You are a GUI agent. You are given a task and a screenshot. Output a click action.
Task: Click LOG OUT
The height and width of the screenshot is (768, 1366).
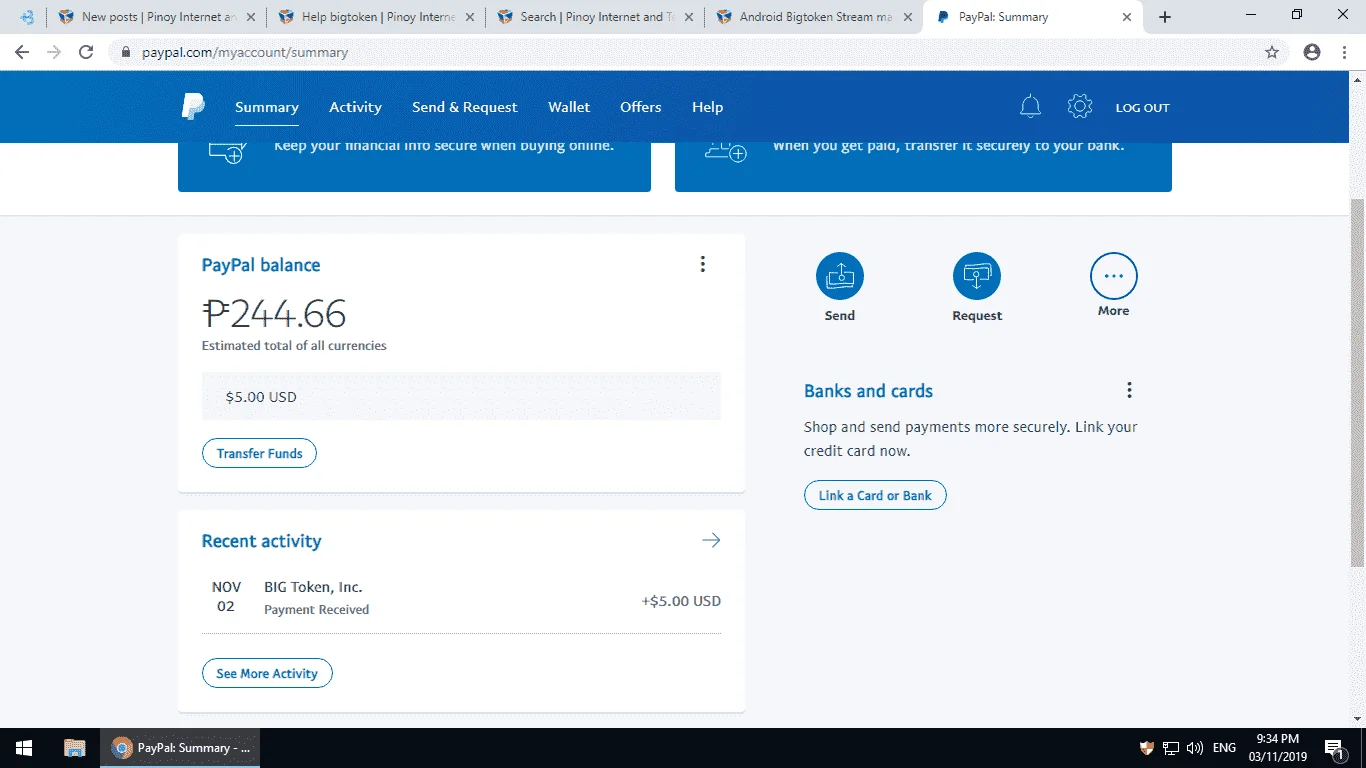click(x=1142, y=108)
